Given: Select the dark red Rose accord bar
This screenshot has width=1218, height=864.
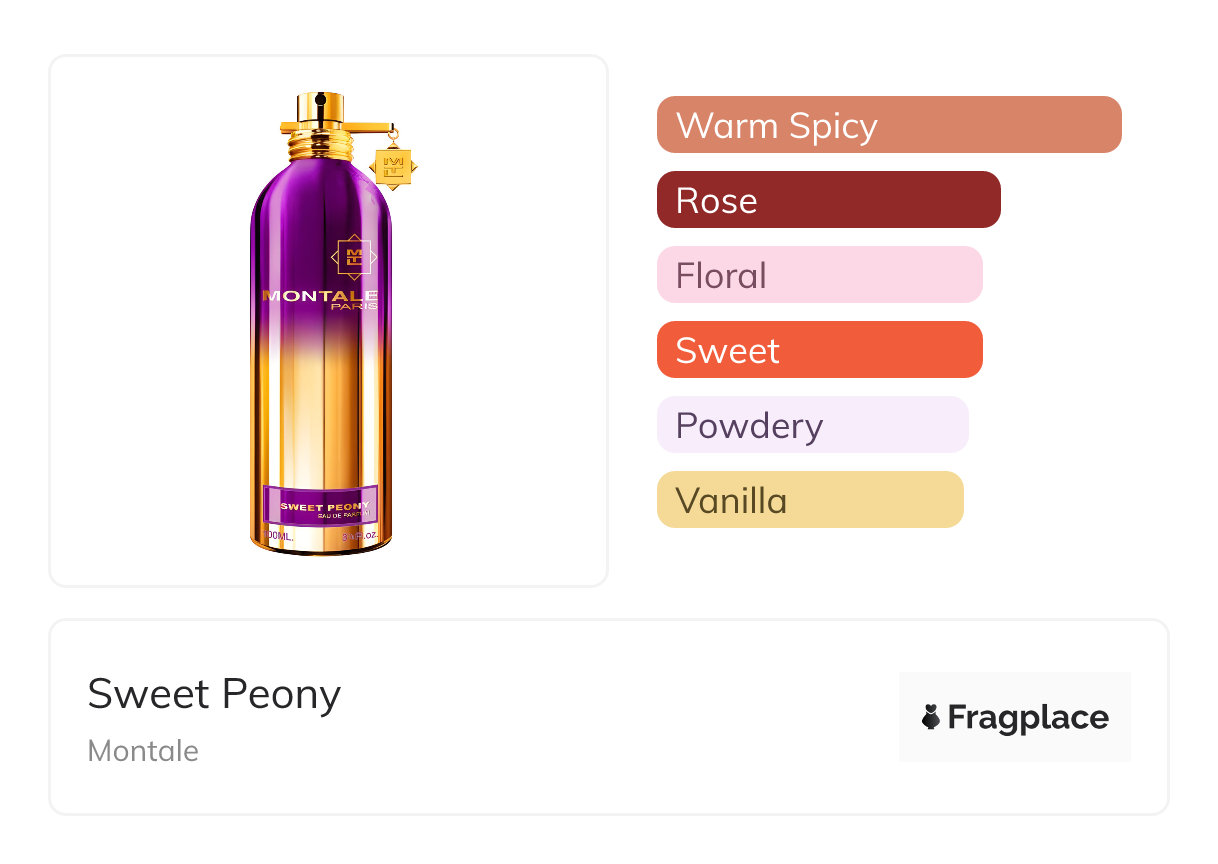Looking at the screenshot, I should tap(828, 200).
